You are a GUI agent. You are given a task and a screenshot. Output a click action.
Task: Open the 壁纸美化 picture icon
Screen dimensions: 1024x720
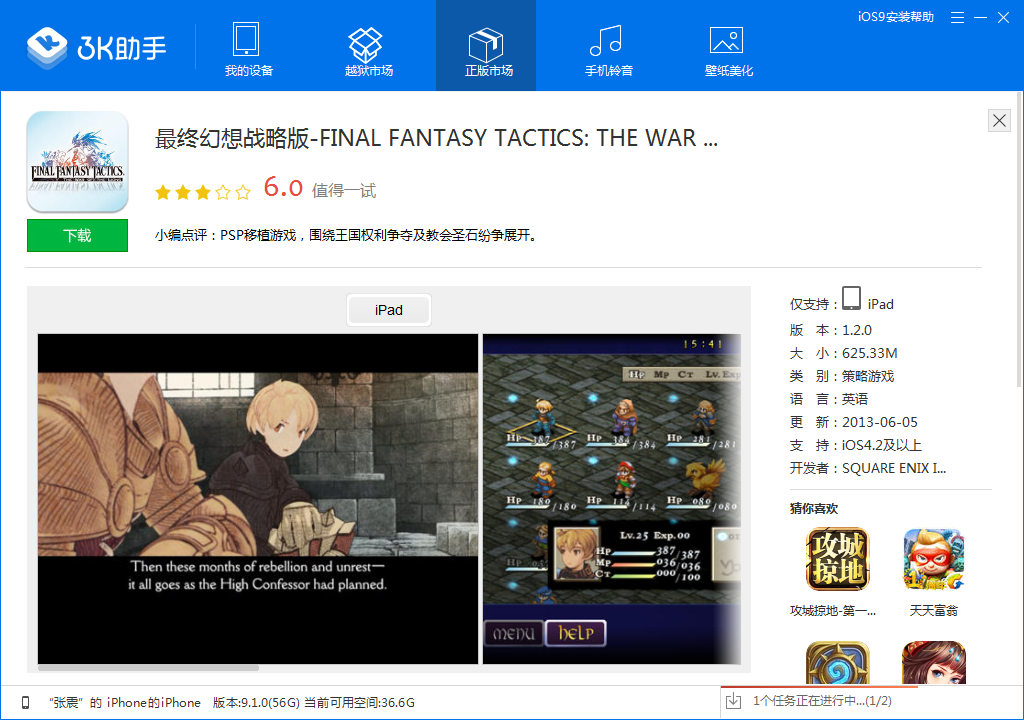726,40
